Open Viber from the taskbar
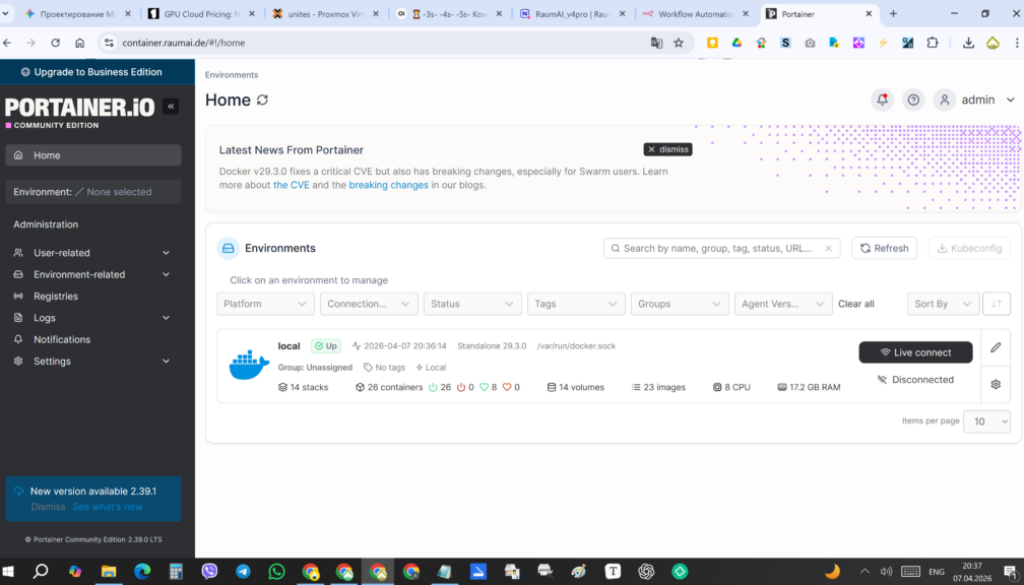1024x585 pixels. click(210, 571)
